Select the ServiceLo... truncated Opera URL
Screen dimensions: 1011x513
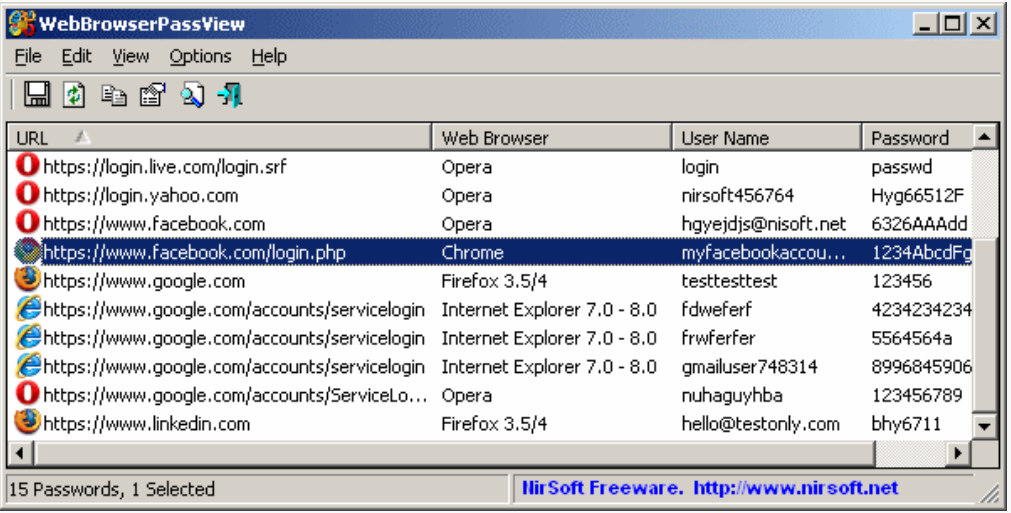(235, 394)
